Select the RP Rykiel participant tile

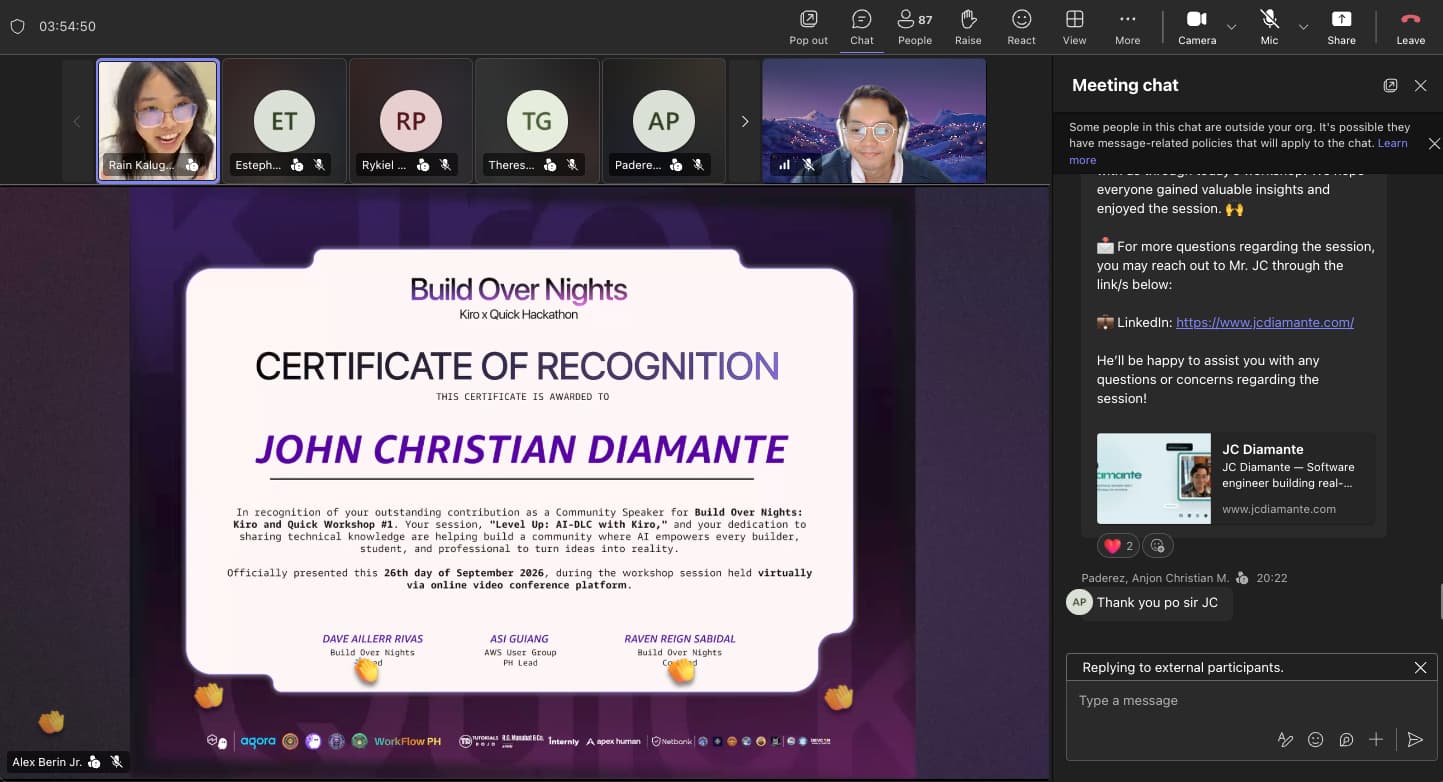pyautogui.click(x=410, y=121)
